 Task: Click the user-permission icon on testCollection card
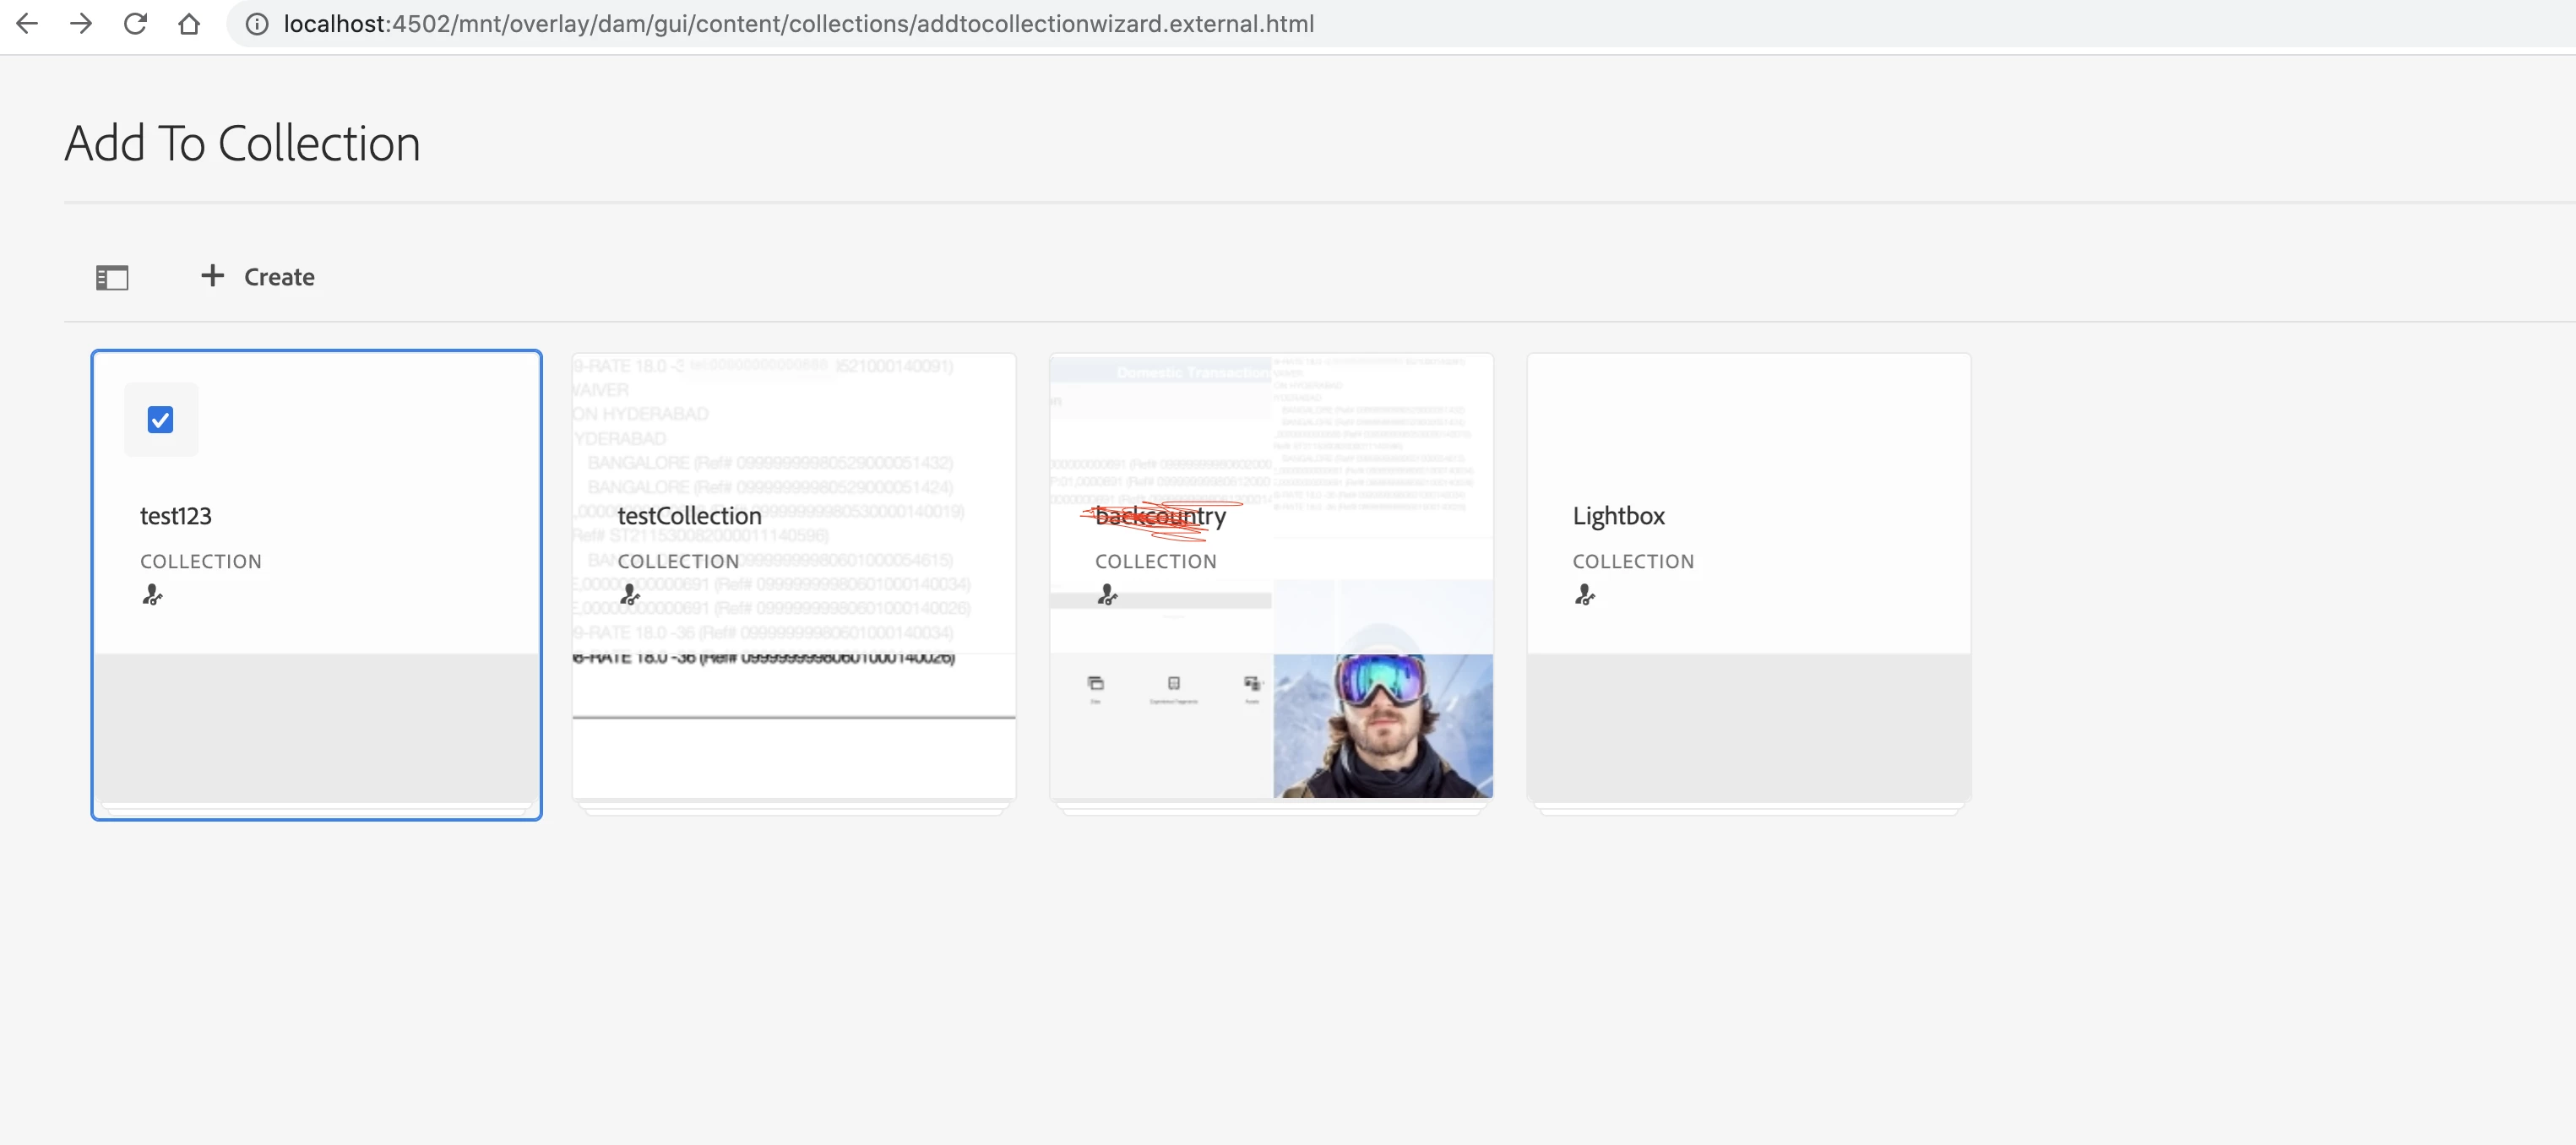(x=629, y=595)
